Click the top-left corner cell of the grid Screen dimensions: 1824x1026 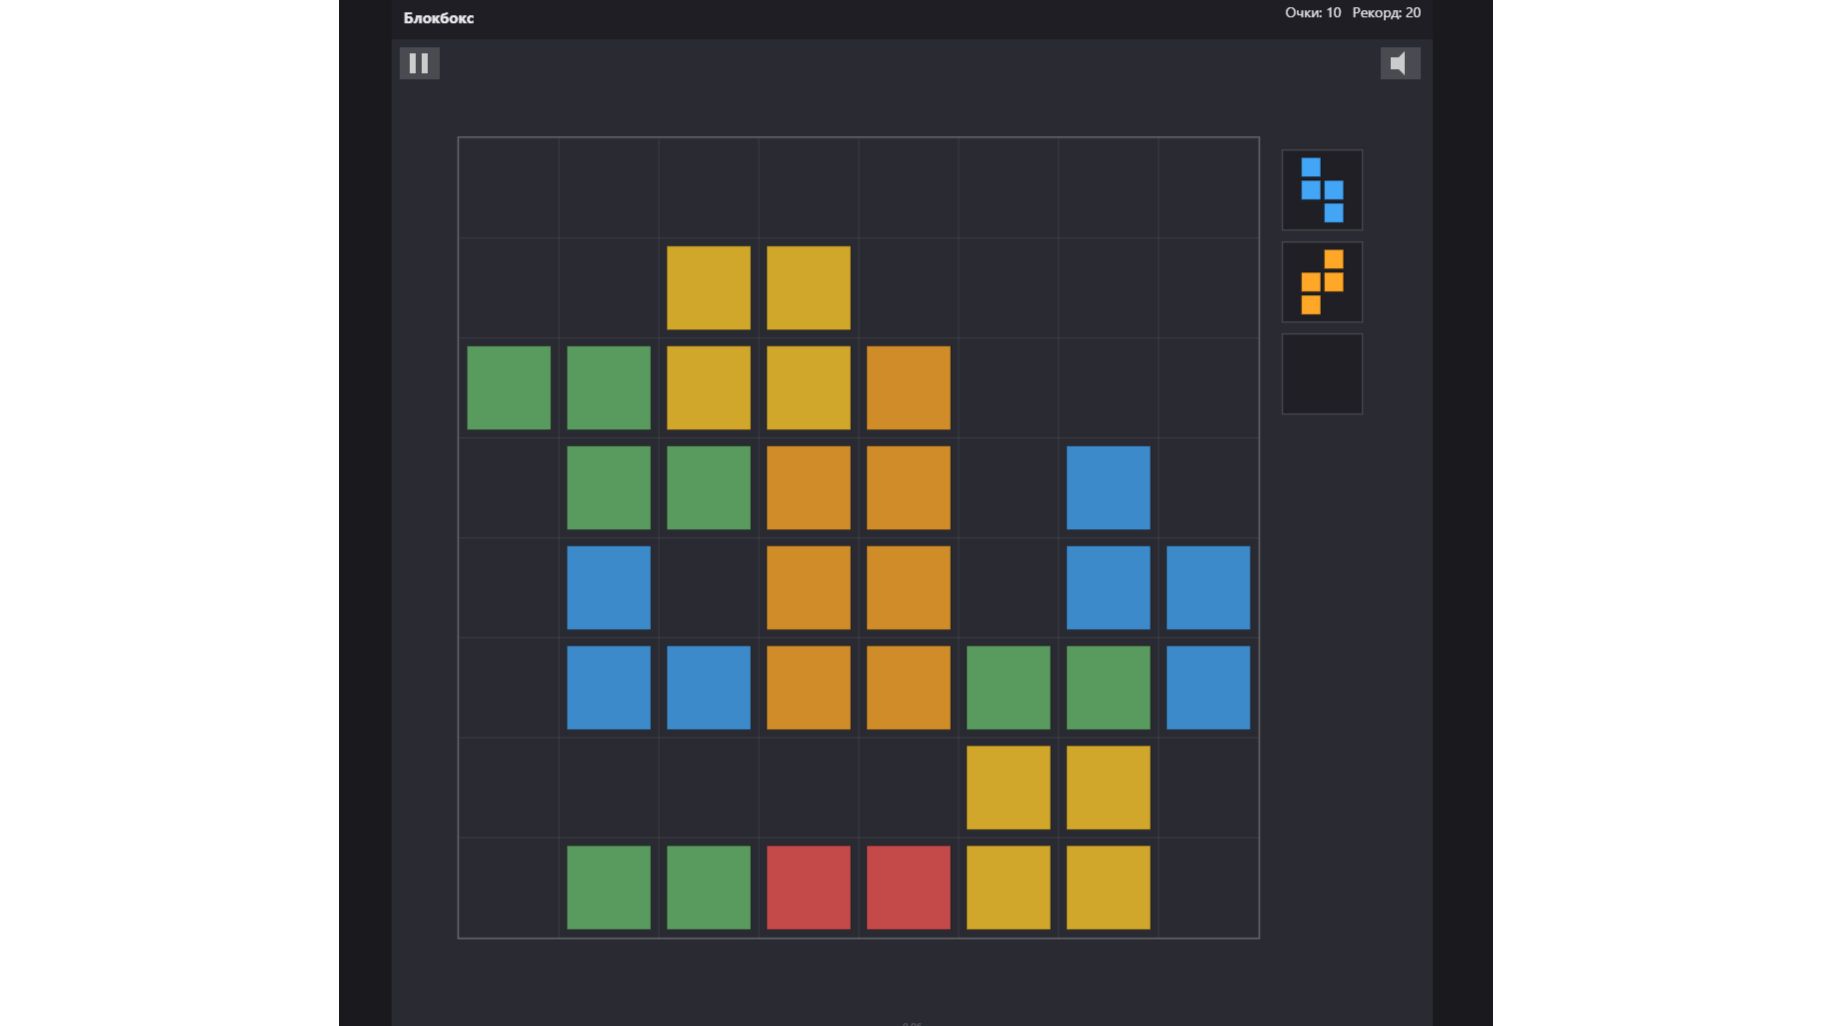pos(508,188)
